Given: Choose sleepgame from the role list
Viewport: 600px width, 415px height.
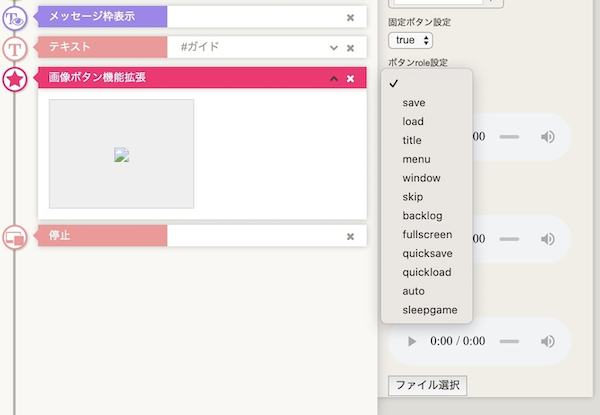Looking at the screenshot, I should point(427,310).
